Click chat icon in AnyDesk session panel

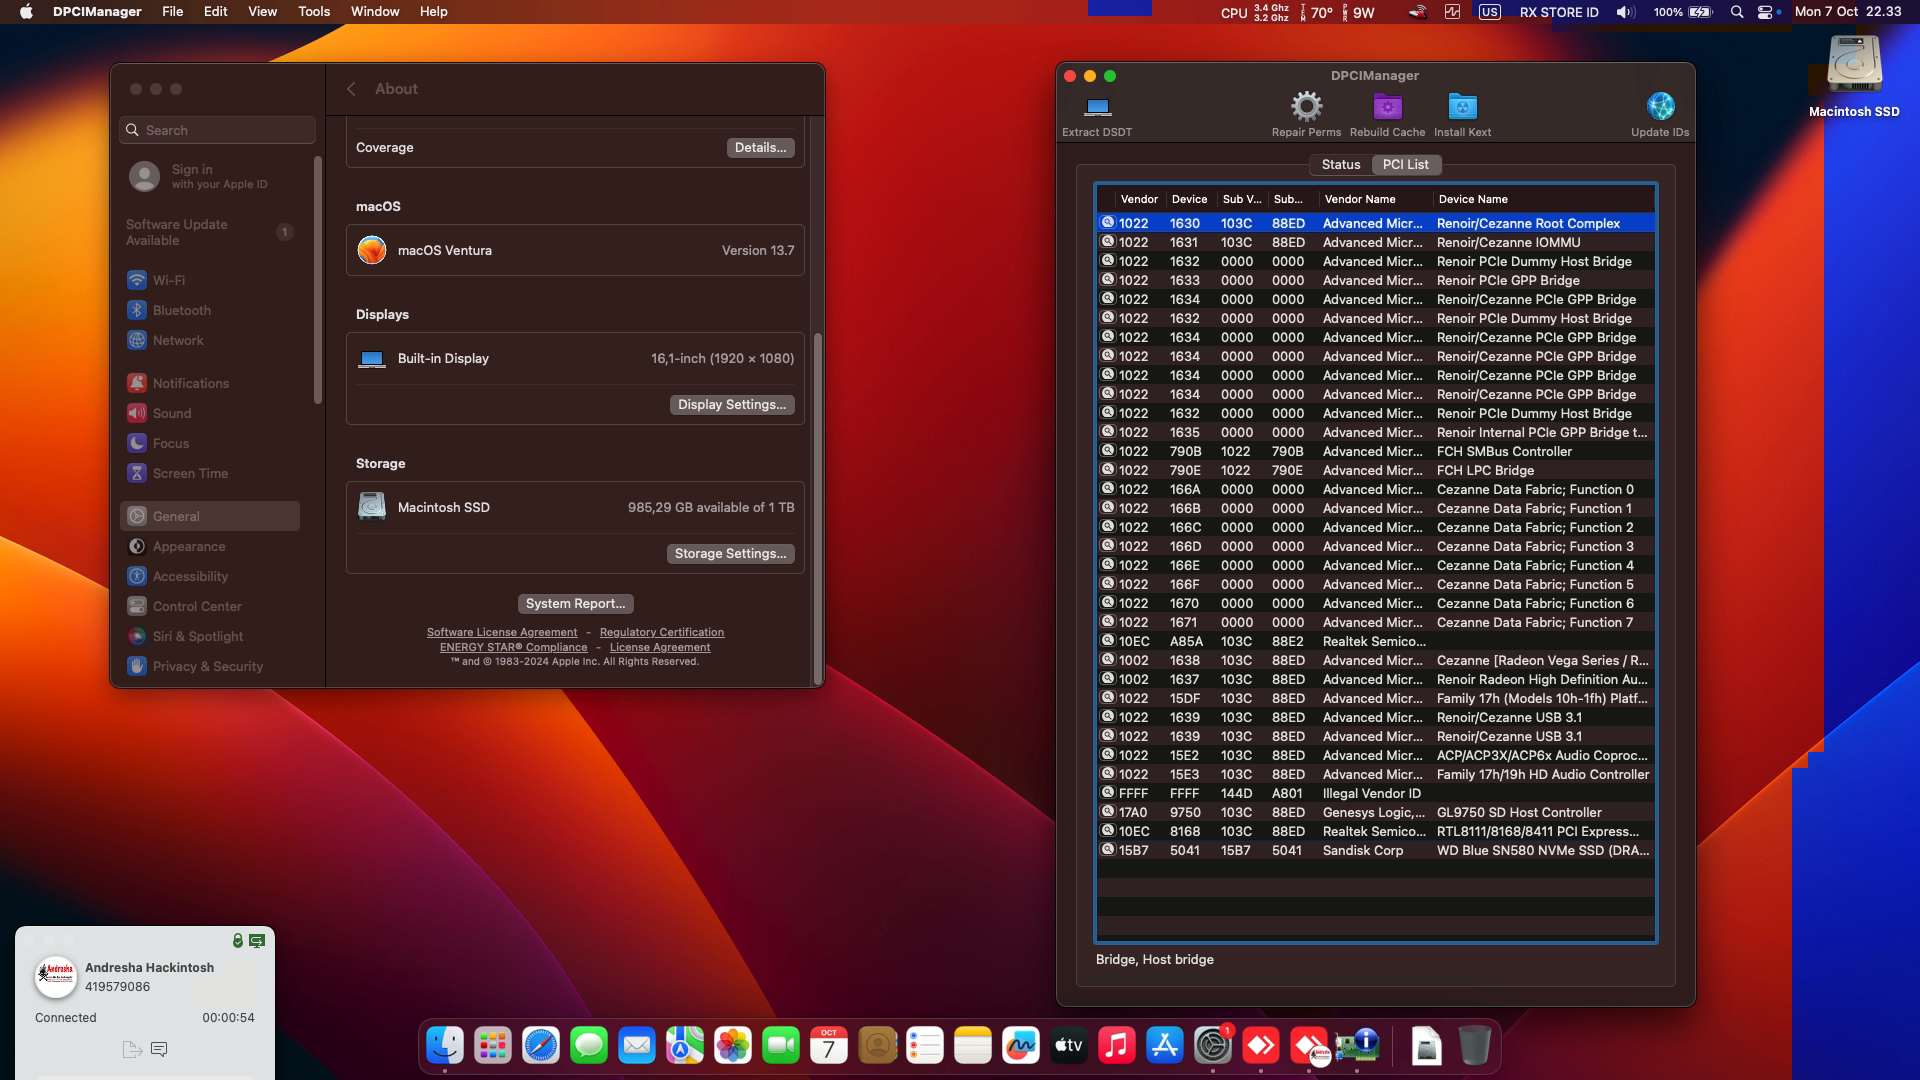click(x=159, y=1049)
